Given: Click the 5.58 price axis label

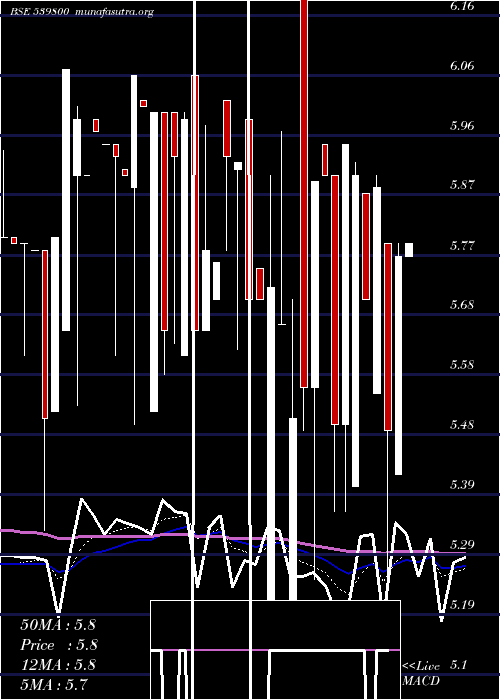Looking at the screenshot, I should [462, 364].
